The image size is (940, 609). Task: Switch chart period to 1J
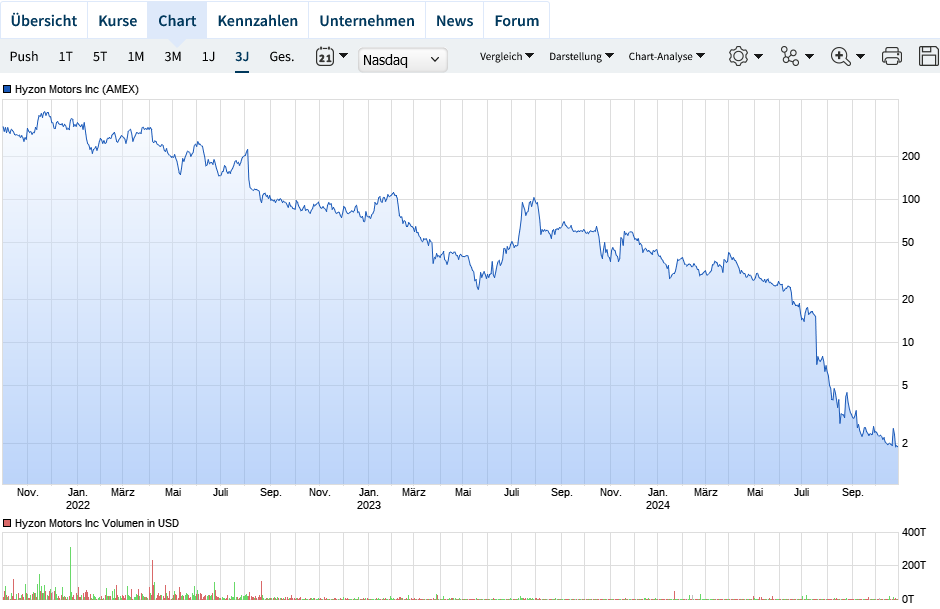[208, 57]
